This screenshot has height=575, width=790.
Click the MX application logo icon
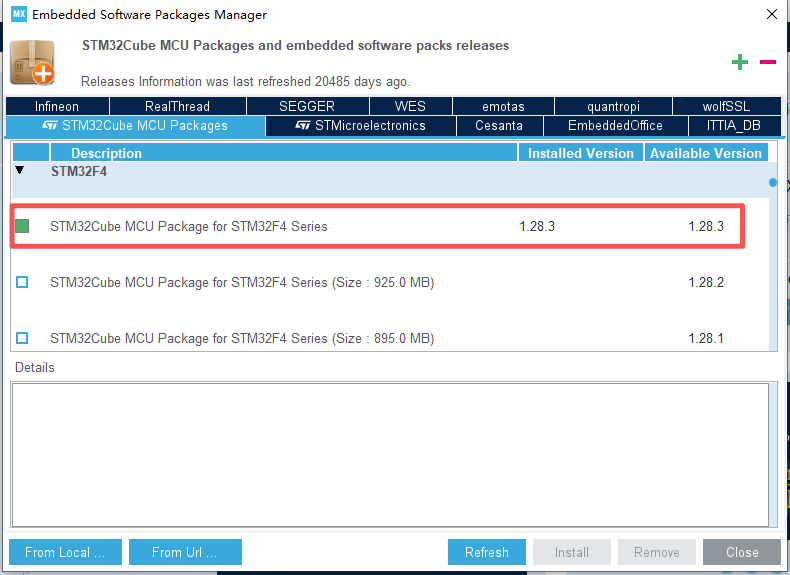17,15
